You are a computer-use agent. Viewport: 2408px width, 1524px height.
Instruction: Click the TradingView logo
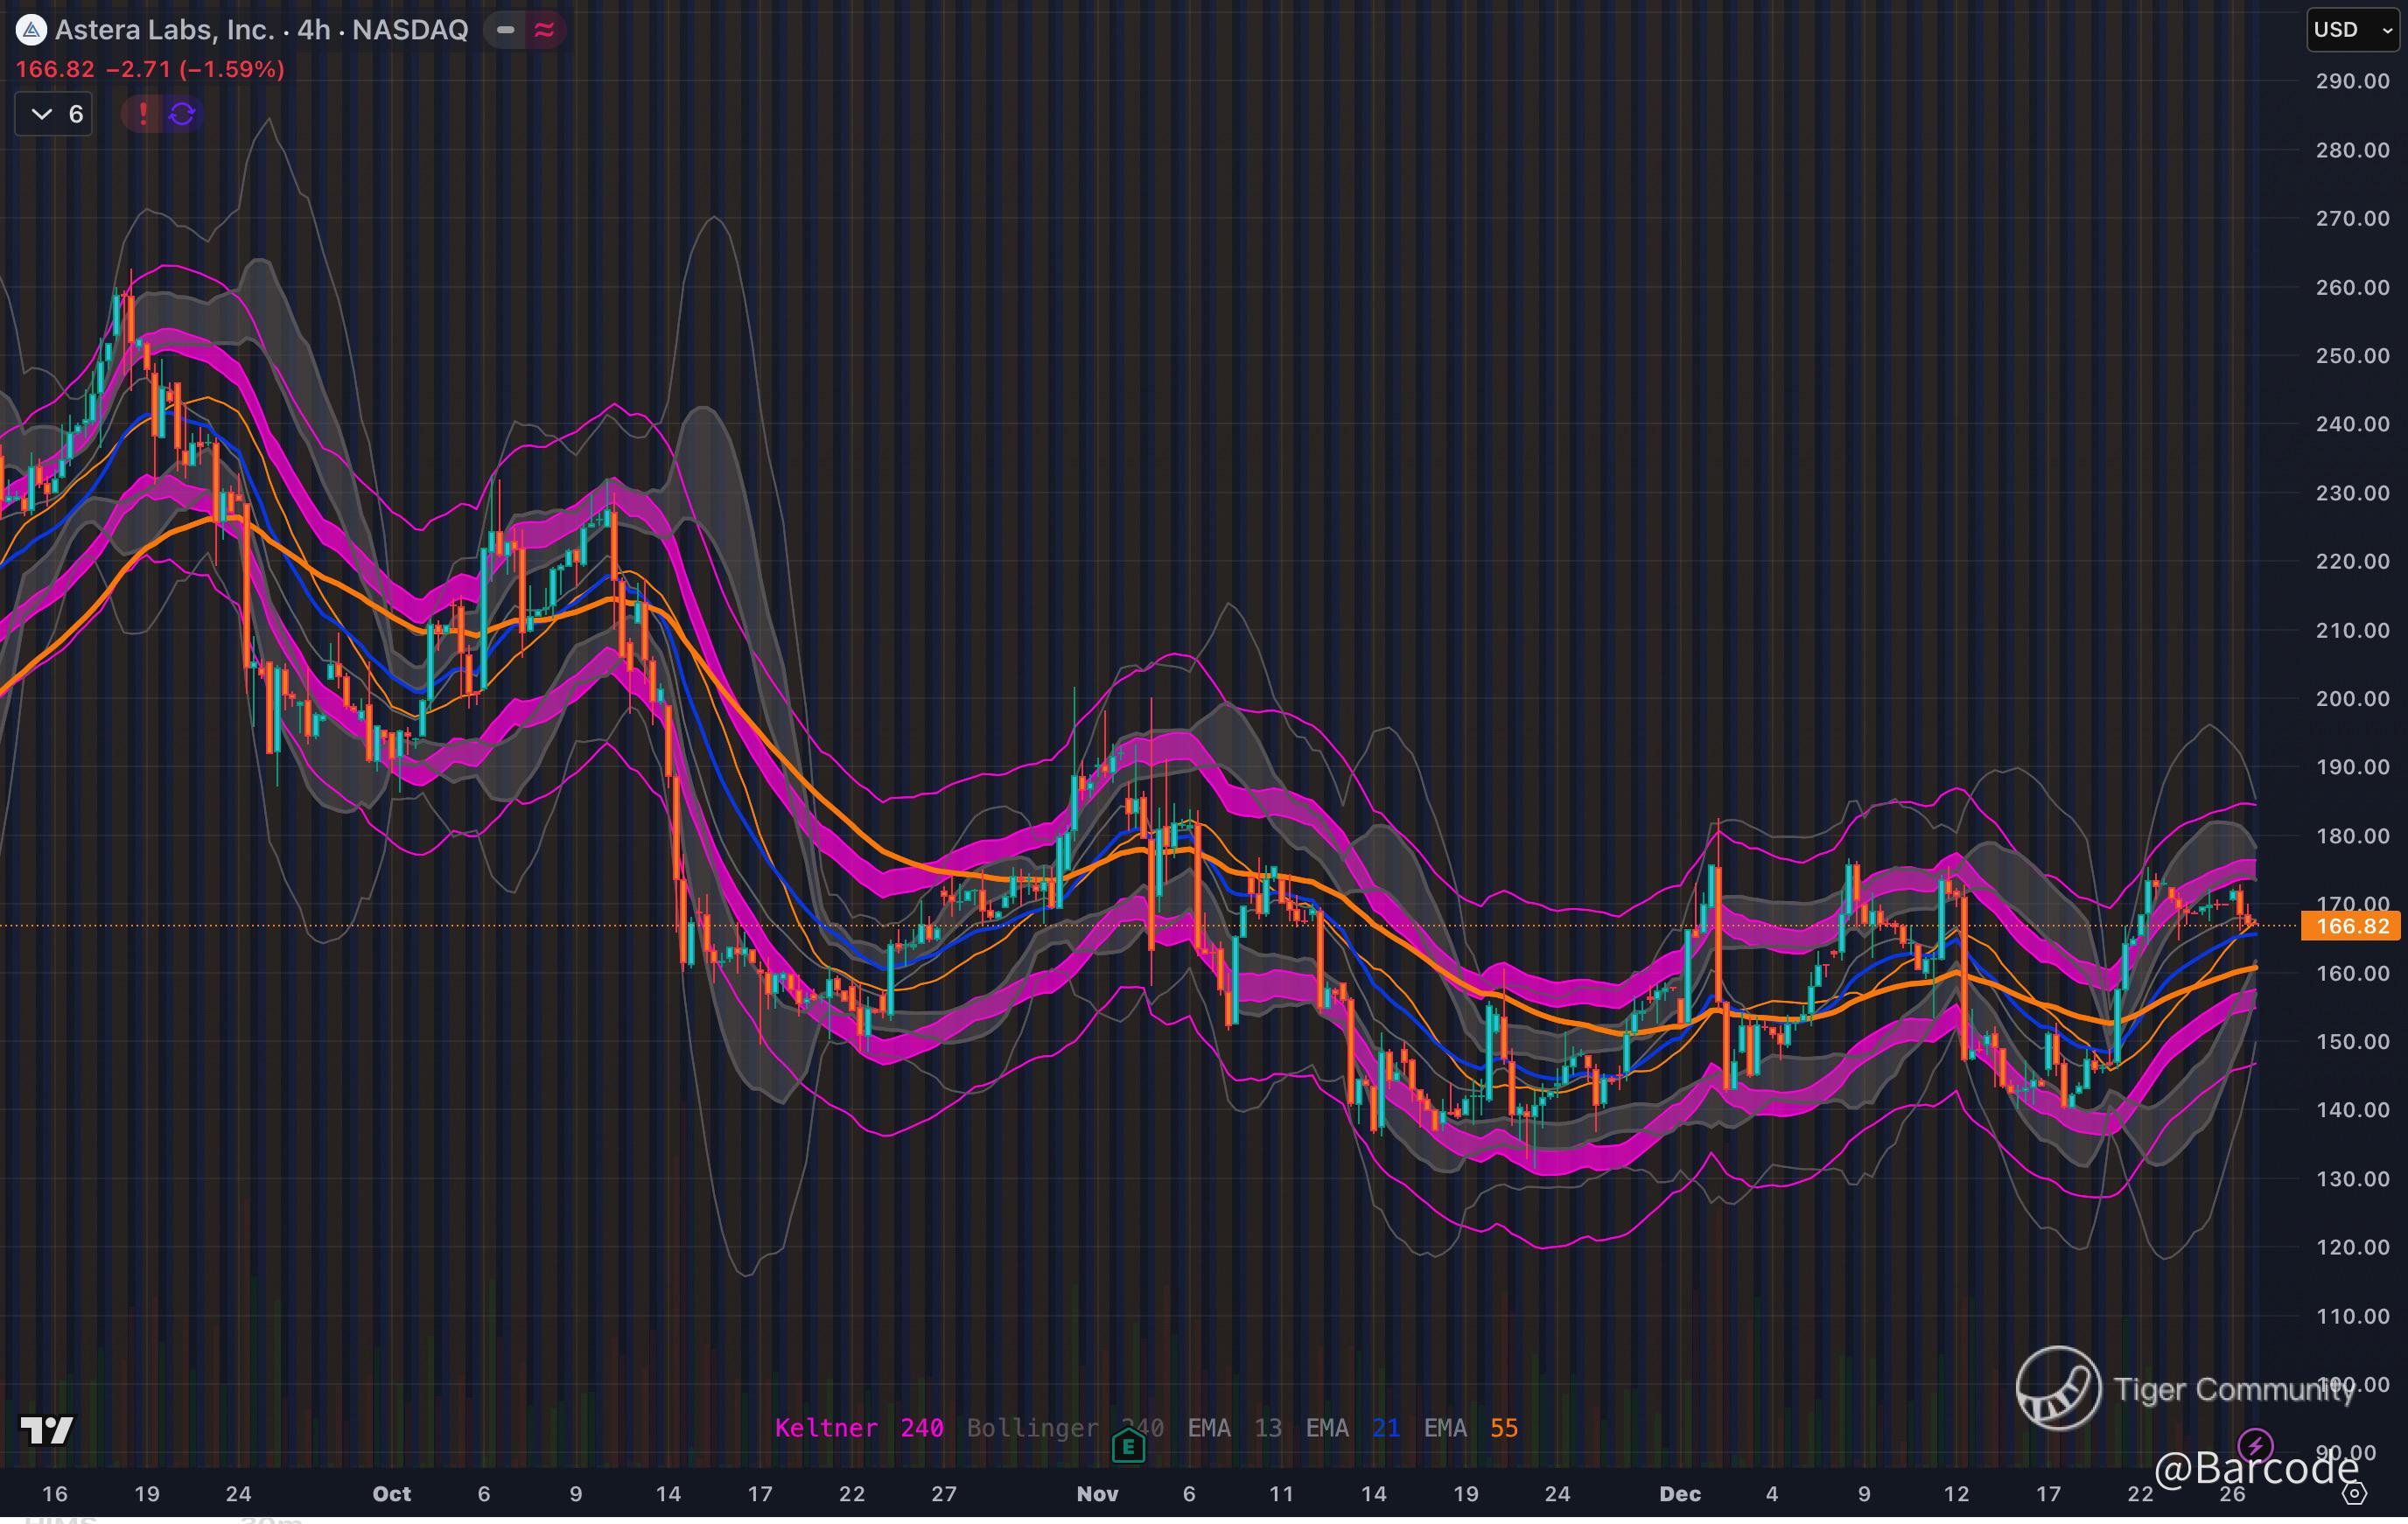pyautogui.click(x=47, y=1430)
